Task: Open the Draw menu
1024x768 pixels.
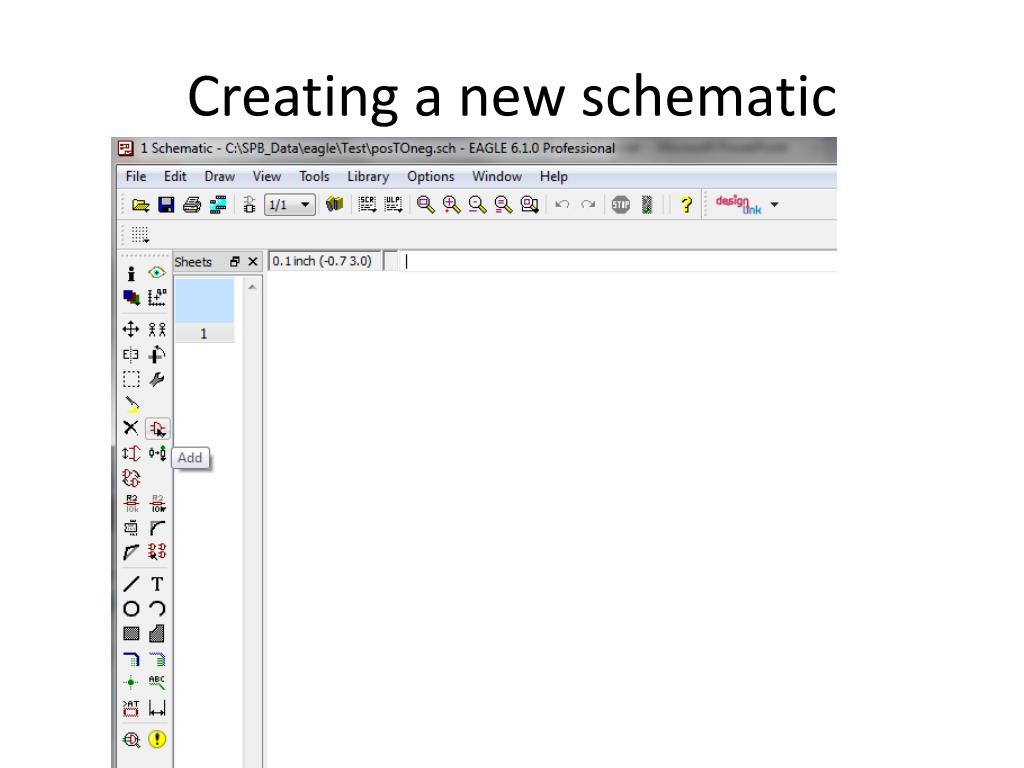Action: click(219, 176)
